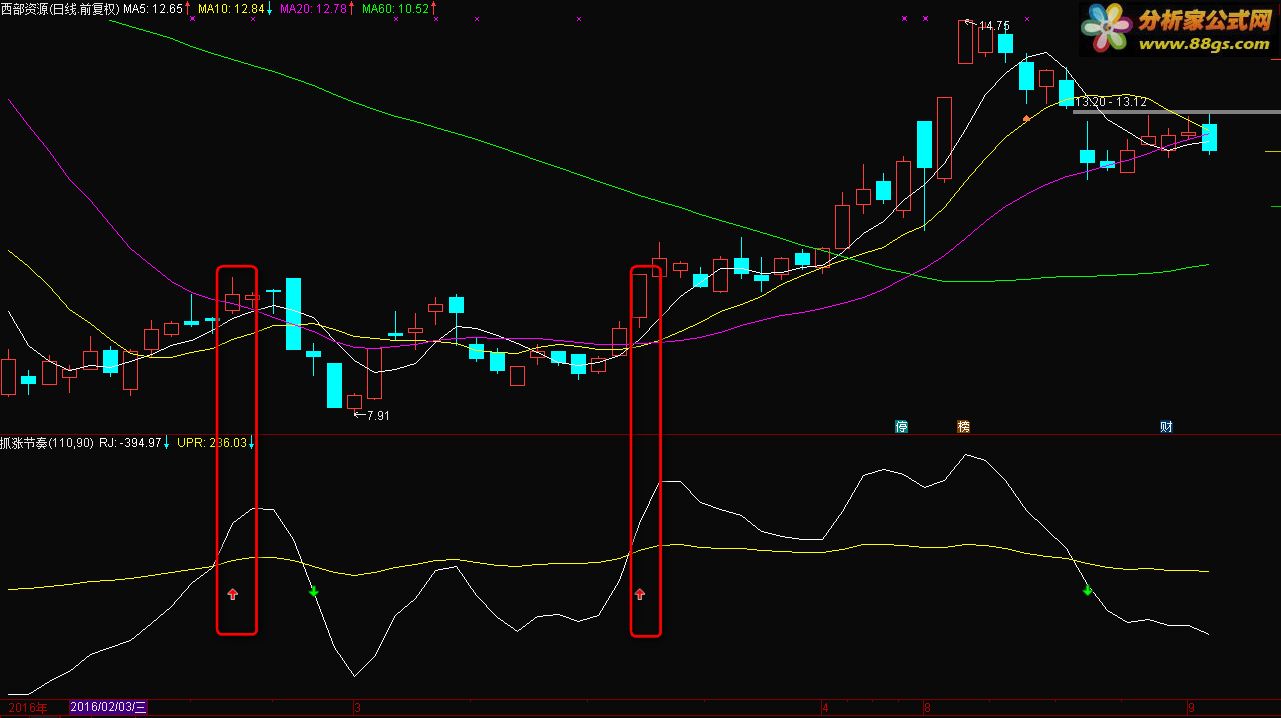1281x718 pixels.
Task: Click the month 4 tick on time axis
Action: [825, 707]
